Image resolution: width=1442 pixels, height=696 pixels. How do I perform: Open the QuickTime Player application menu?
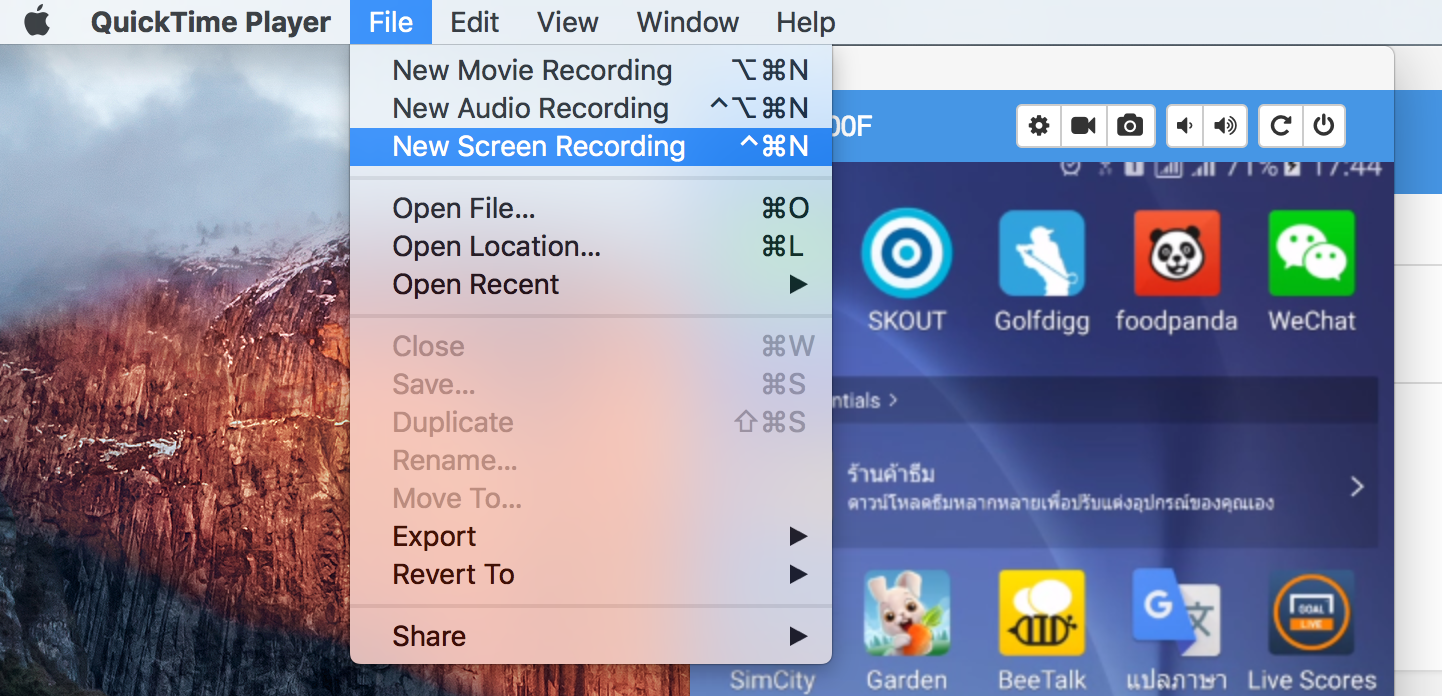point(211,22)
